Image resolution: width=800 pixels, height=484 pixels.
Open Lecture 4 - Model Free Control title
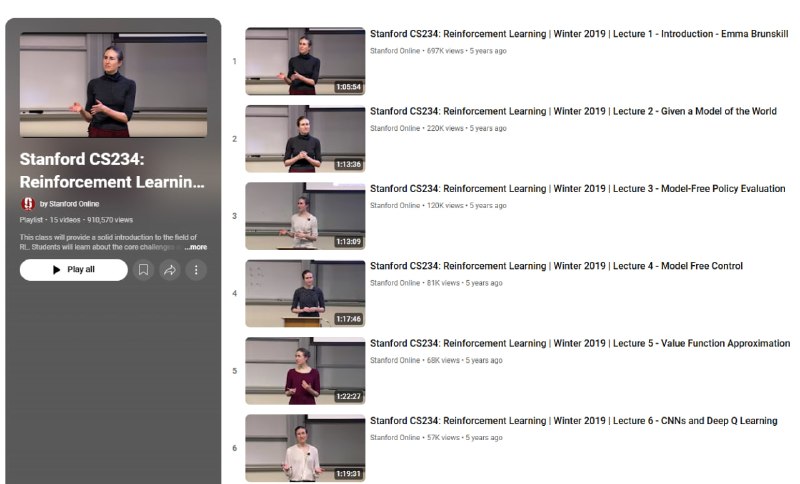556,266
